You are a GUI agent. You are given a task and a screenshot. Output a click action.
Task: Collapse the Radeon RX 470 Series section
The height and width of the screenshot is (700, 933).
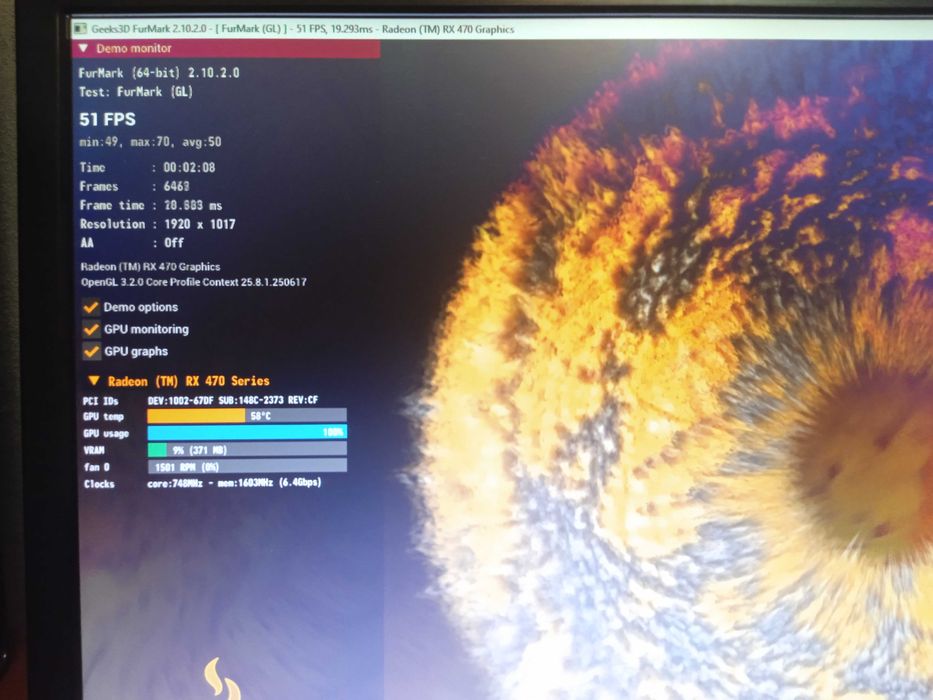(93, 380)
